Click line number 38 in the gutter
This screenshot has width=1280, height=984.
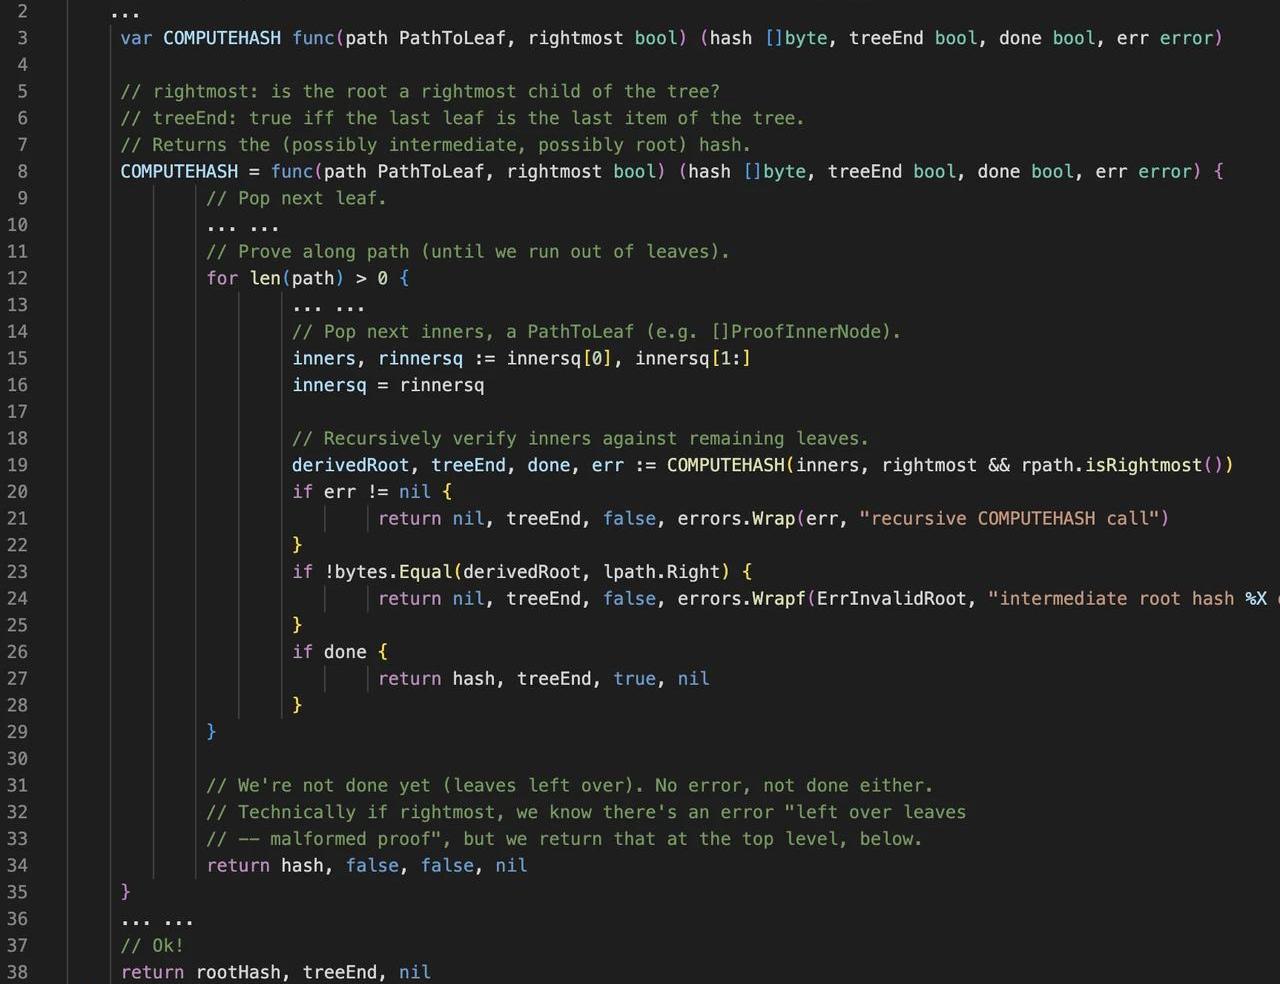click(x=17, y=972)
